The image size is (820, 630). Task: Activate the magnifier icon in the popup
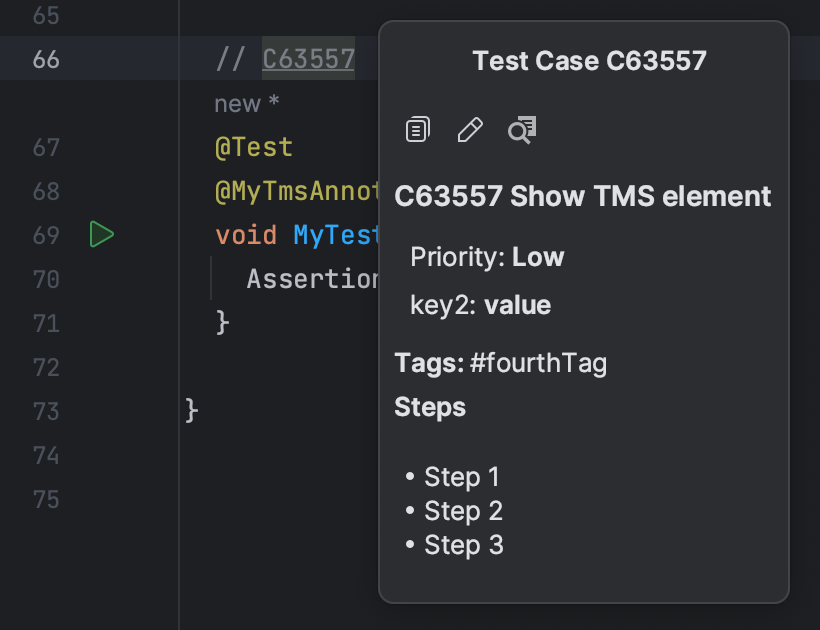tap(521, 129)
